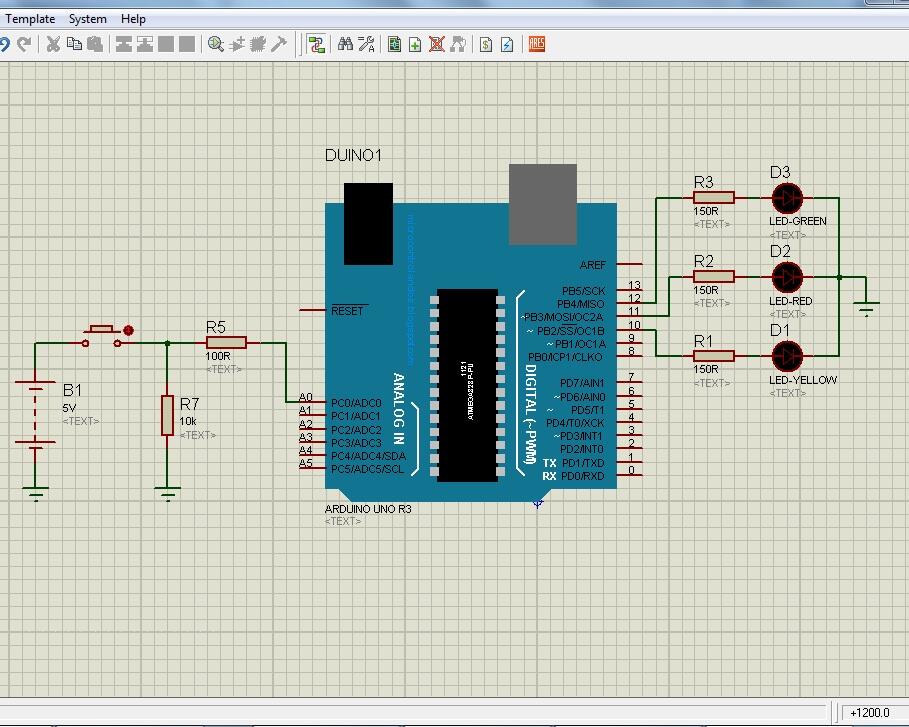
Task: Click the ground terminal under R7
Action: (x=168, y=493)
